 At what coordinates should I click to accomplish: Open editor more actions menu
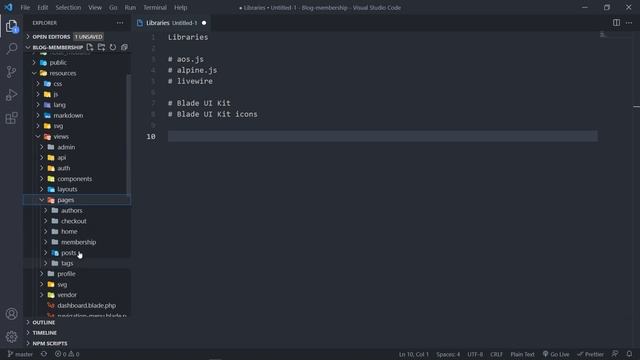pyautogui.click(x=629, y=22)
